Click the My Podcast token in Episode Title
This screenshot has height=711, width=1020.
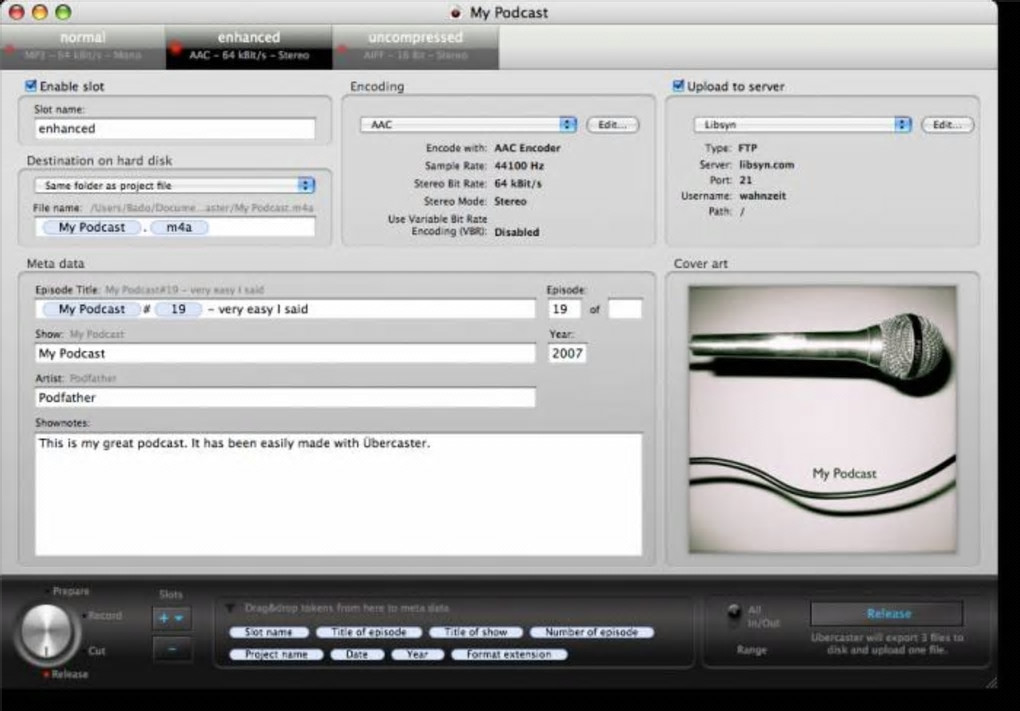tap(92, 309)
